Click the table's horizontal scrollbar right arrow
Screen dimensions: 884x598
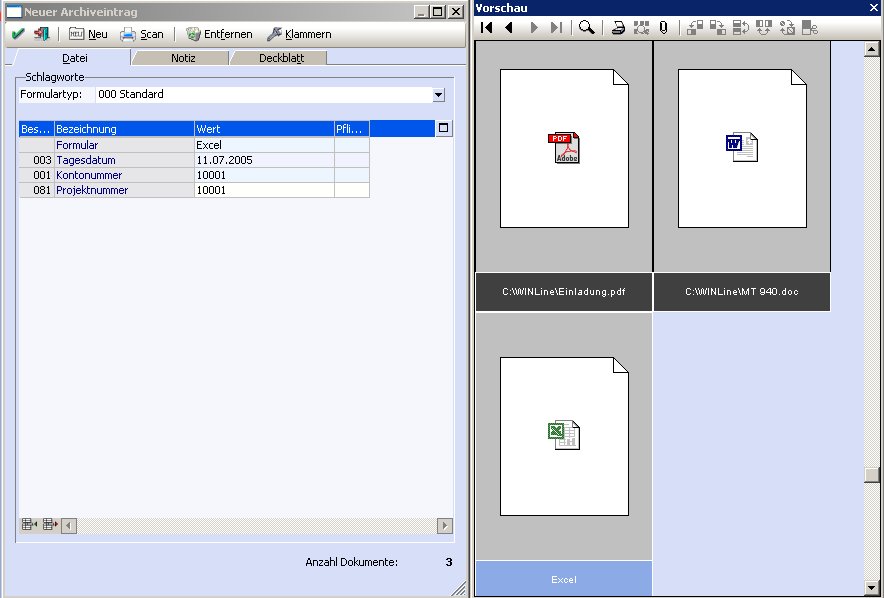tap(444, 526)
